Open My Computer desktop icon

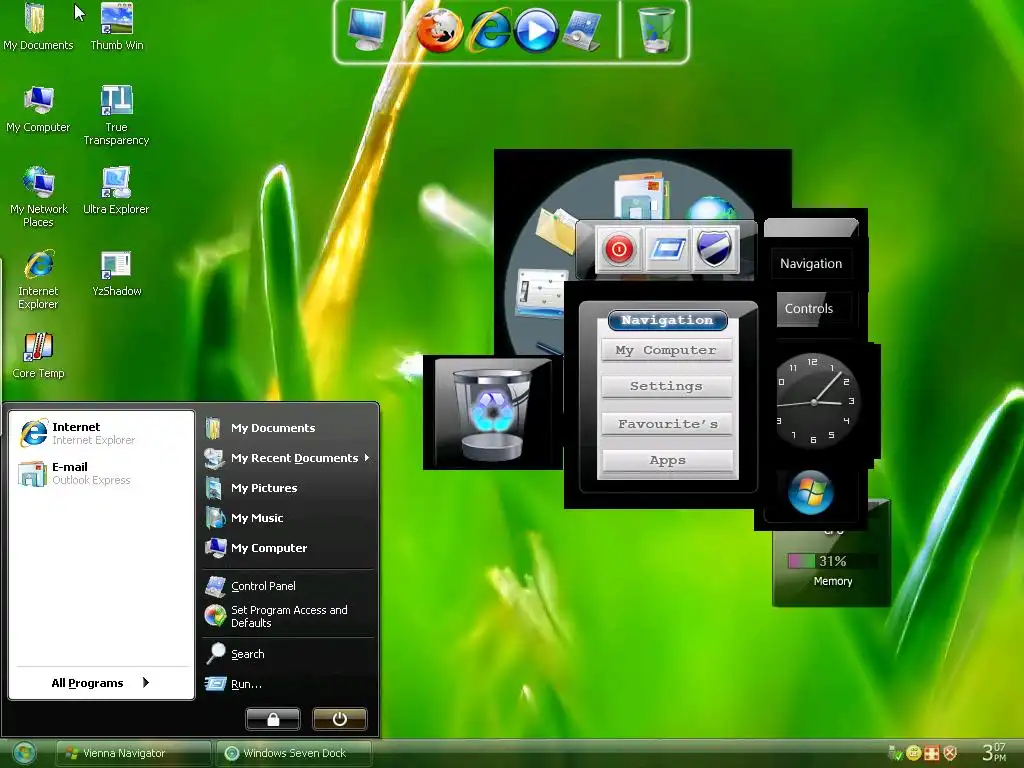(38, 108)
